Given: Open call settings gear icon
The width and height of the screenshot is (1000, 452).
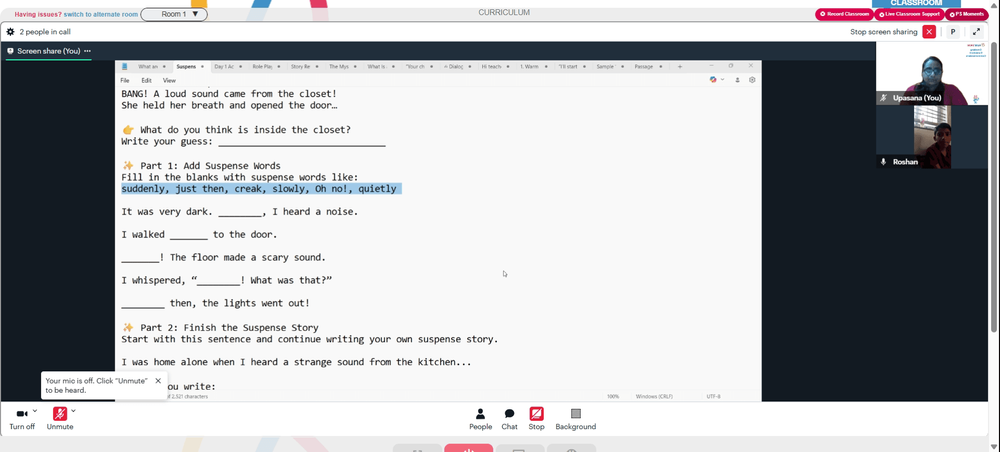Looking at the screenshot, I should [x=10, y=31].
